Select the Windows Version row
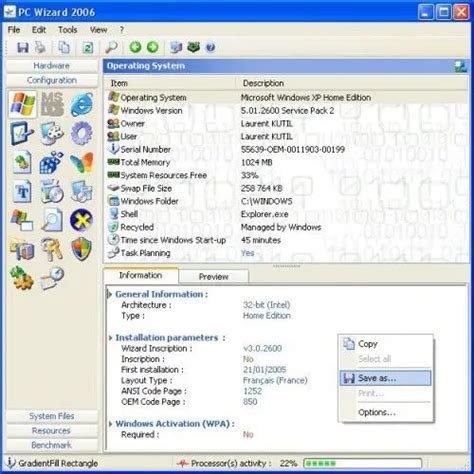The image size is (474, 474). click(x=286, y=110)
